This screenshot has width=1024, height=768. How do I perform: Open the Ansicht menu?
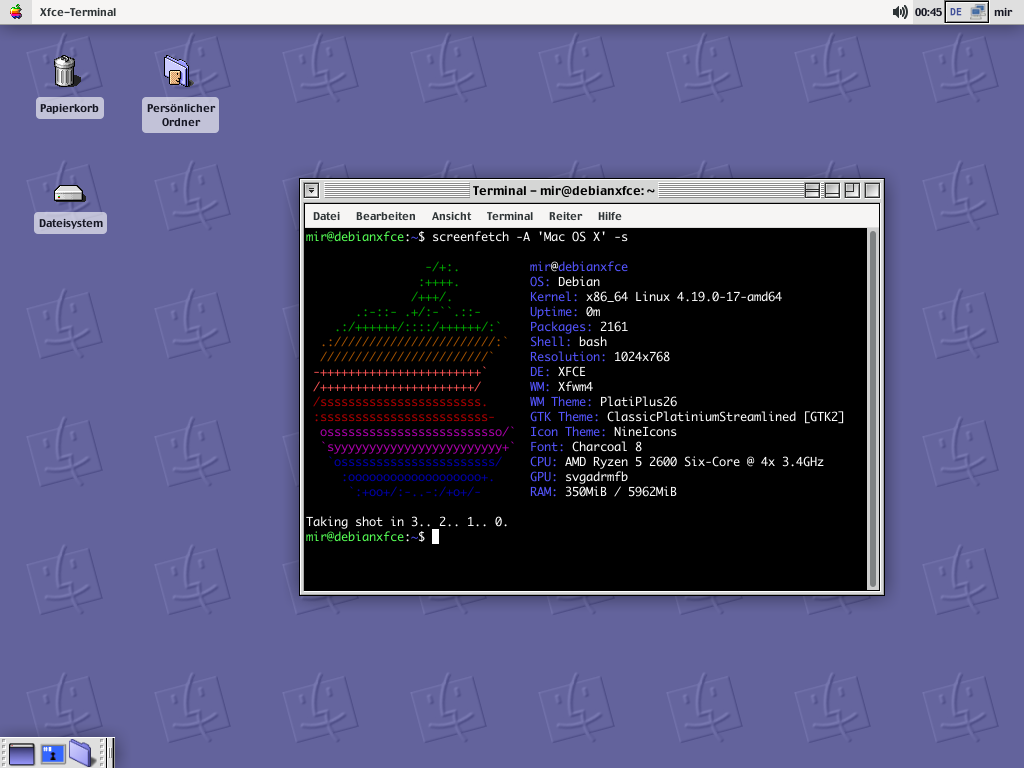tap(451, 216)
